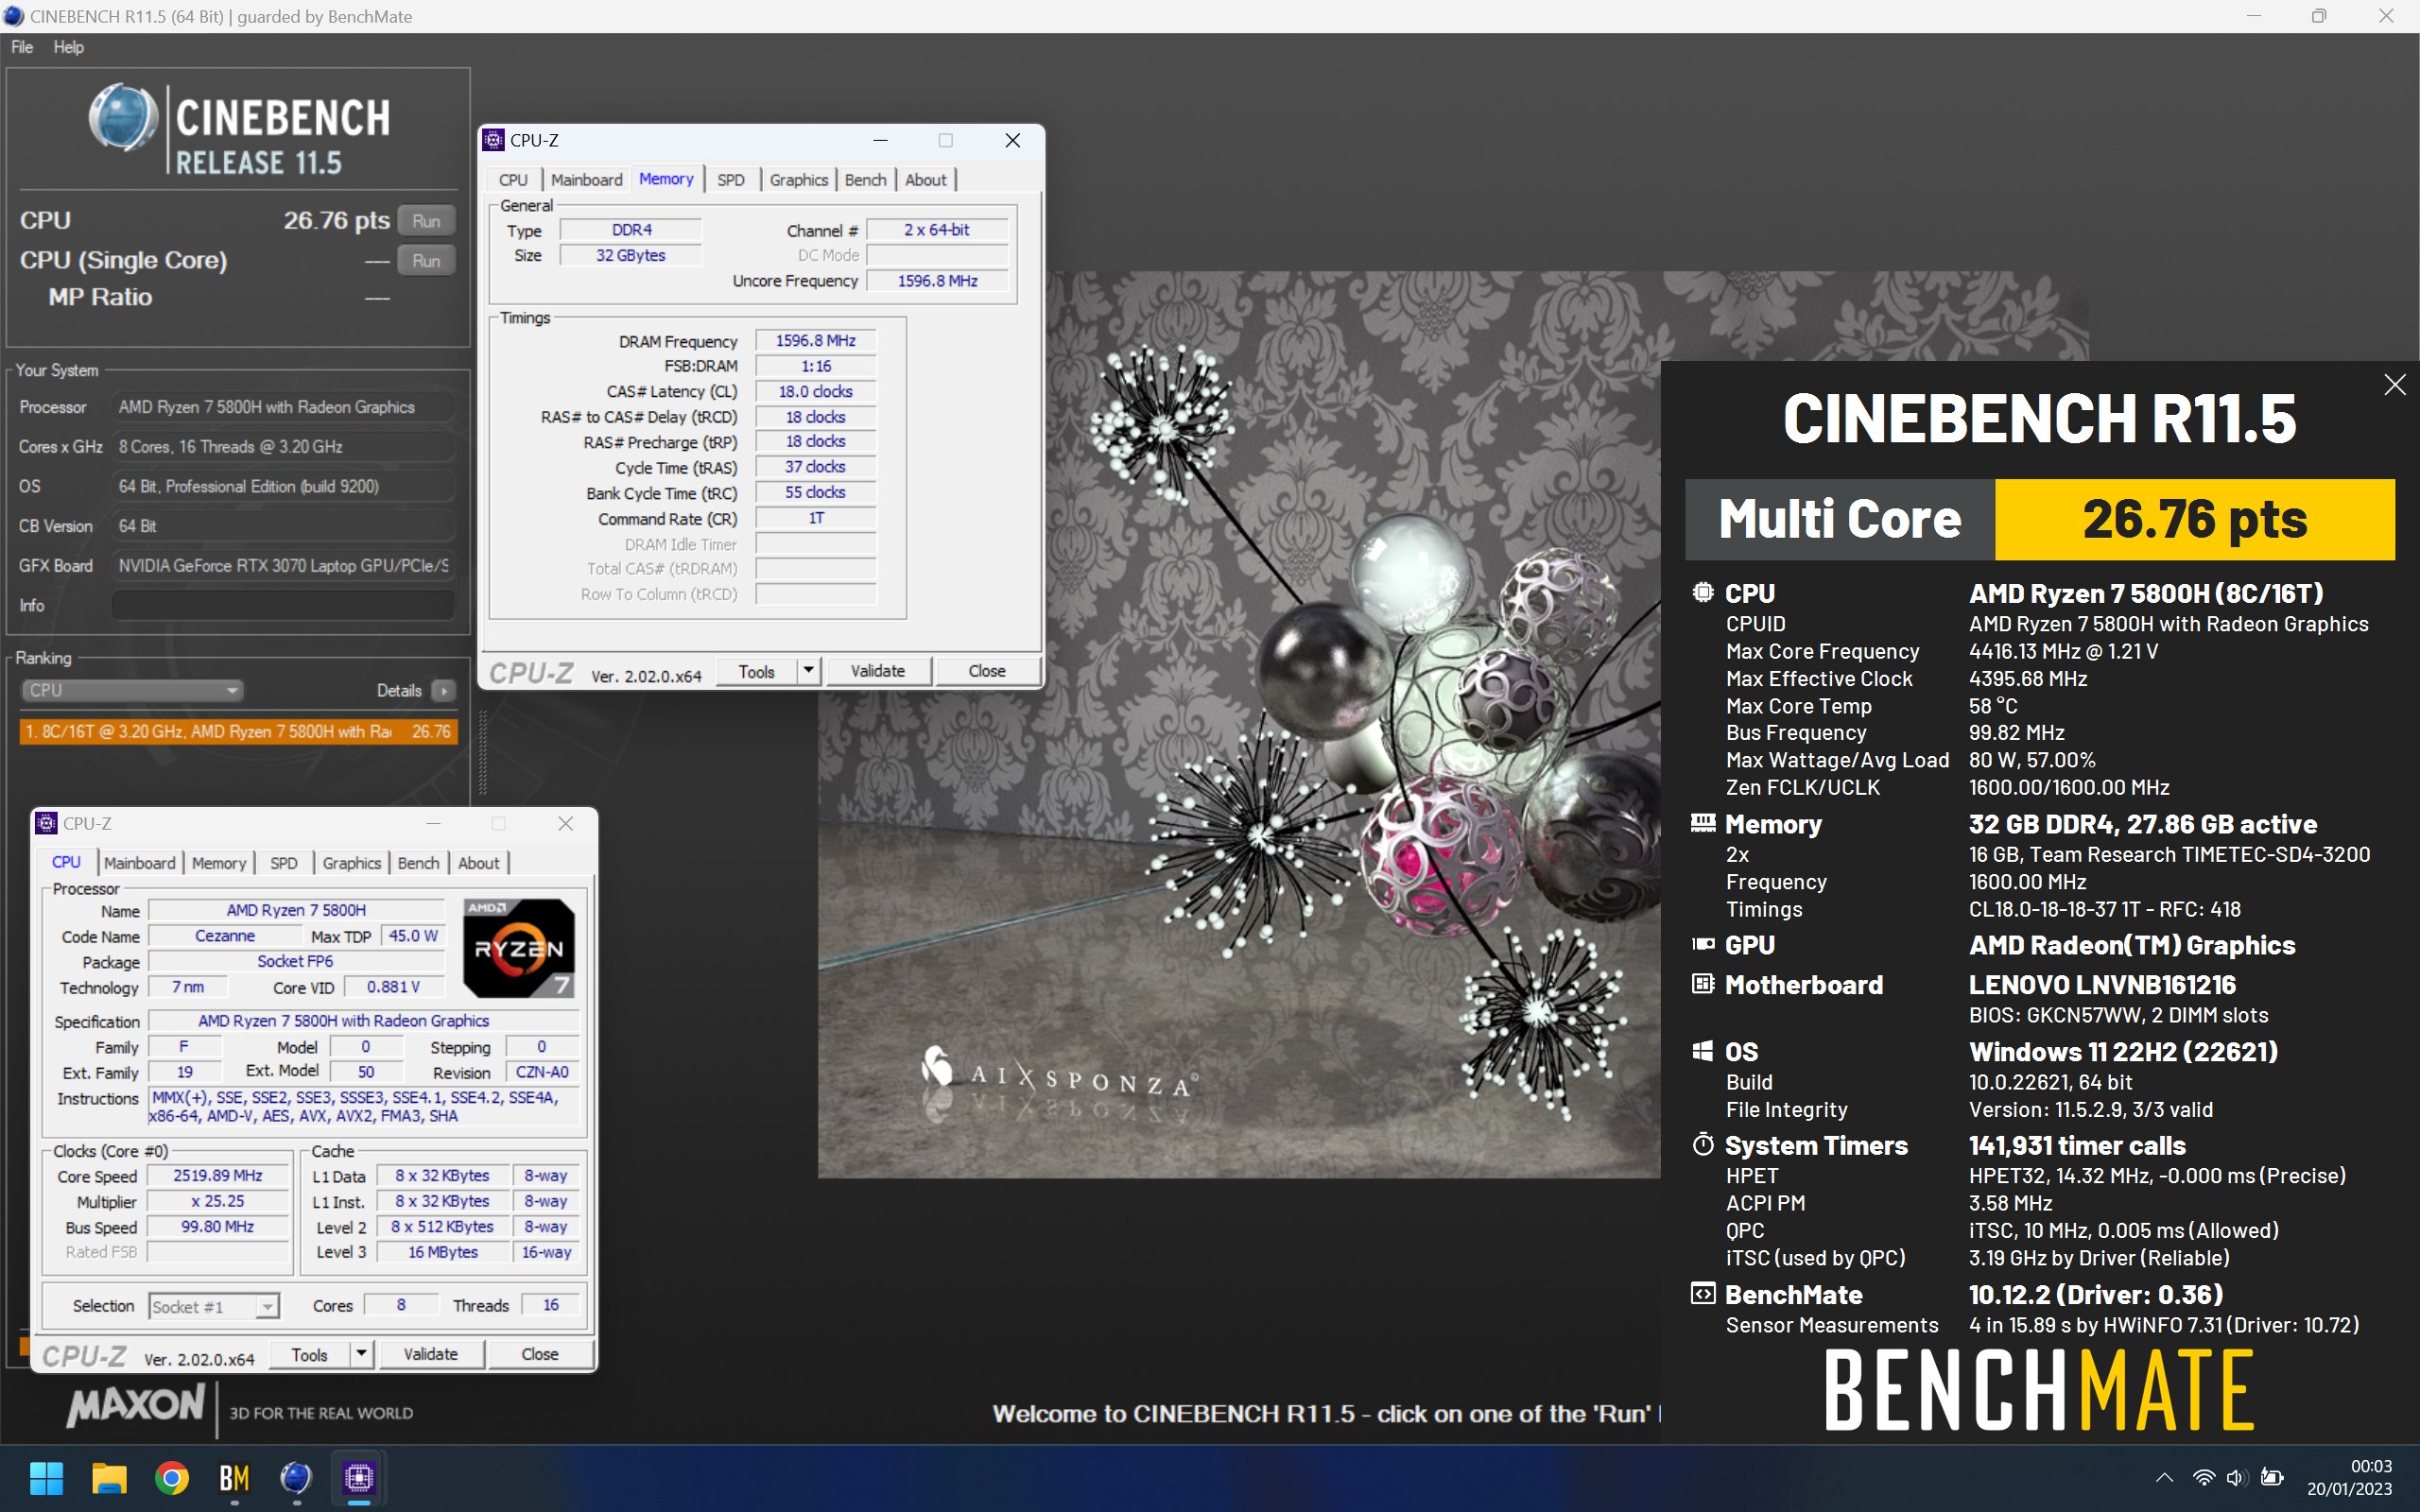
Task: Run the CPU Single Core benchmark
Action: point(426,261)
